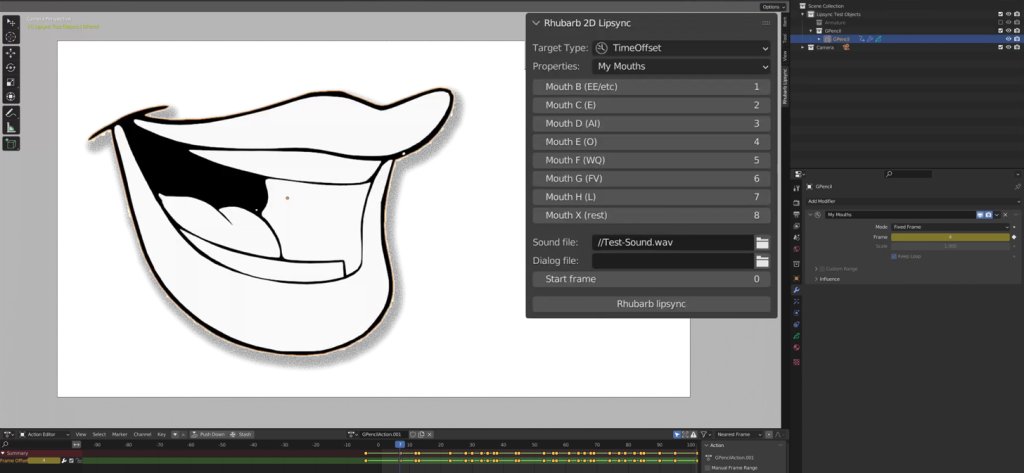Viewport: 1024px width, 473px height.
Task: Open the Select menu in Action Editor
Action: click(x=99, y=434)
